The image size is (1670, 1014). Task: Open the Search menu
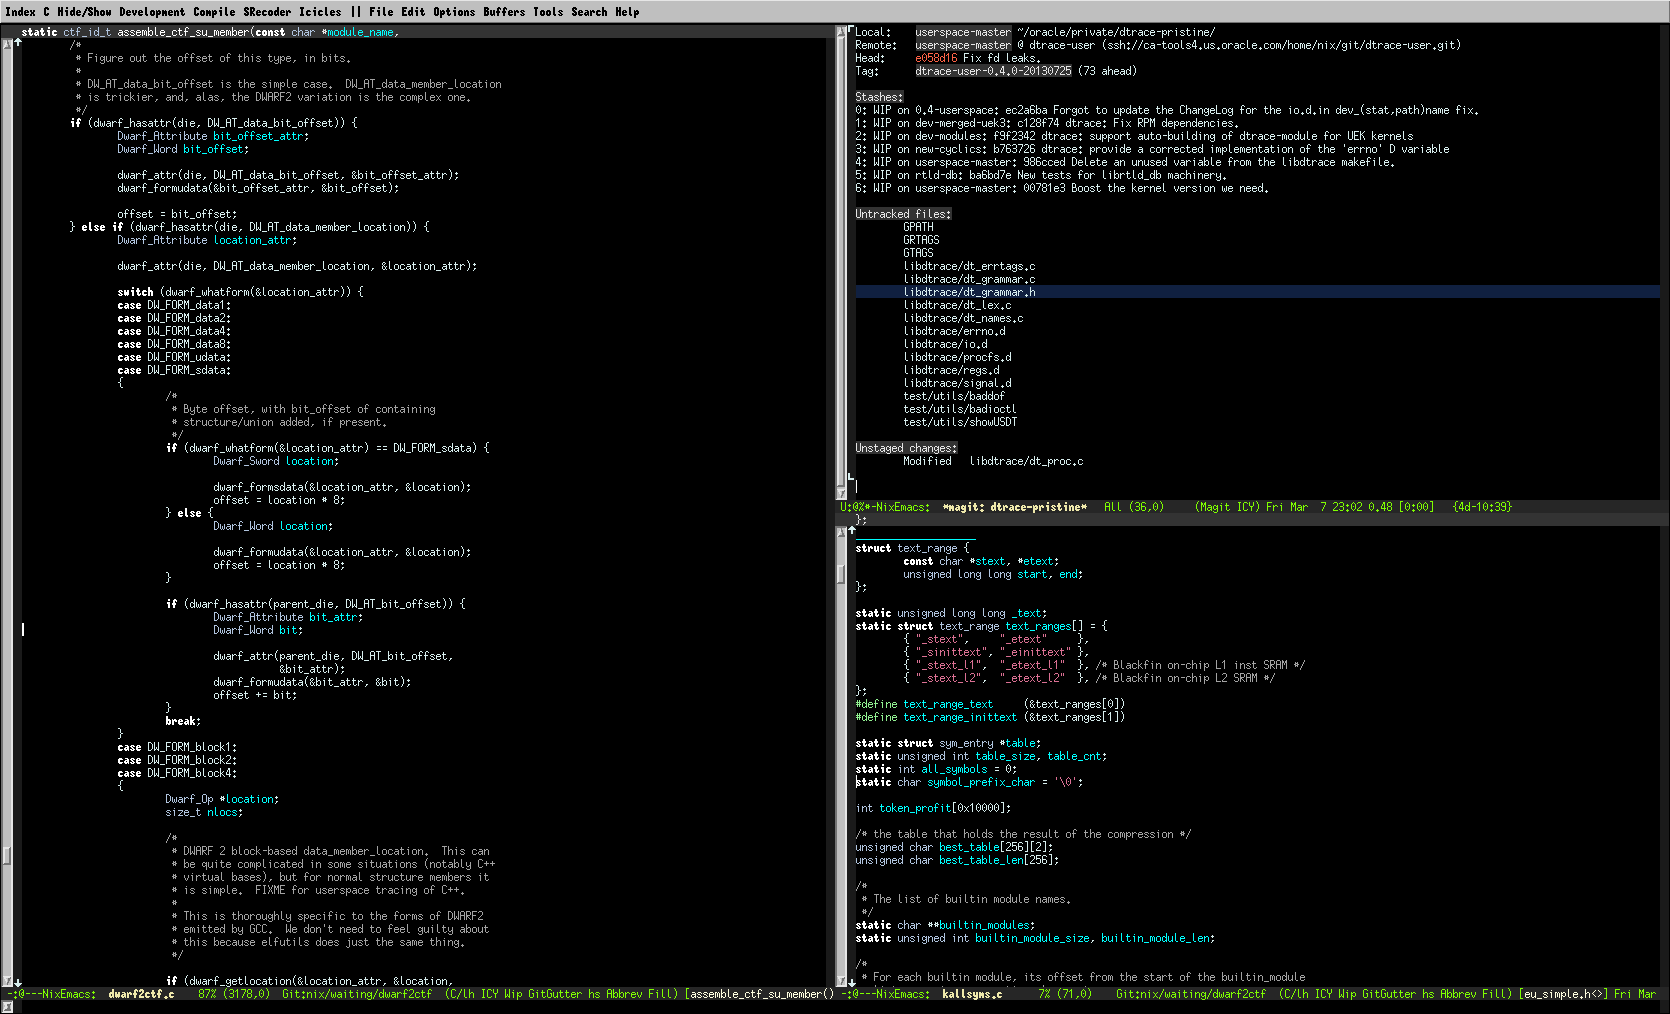click(589, 12)
